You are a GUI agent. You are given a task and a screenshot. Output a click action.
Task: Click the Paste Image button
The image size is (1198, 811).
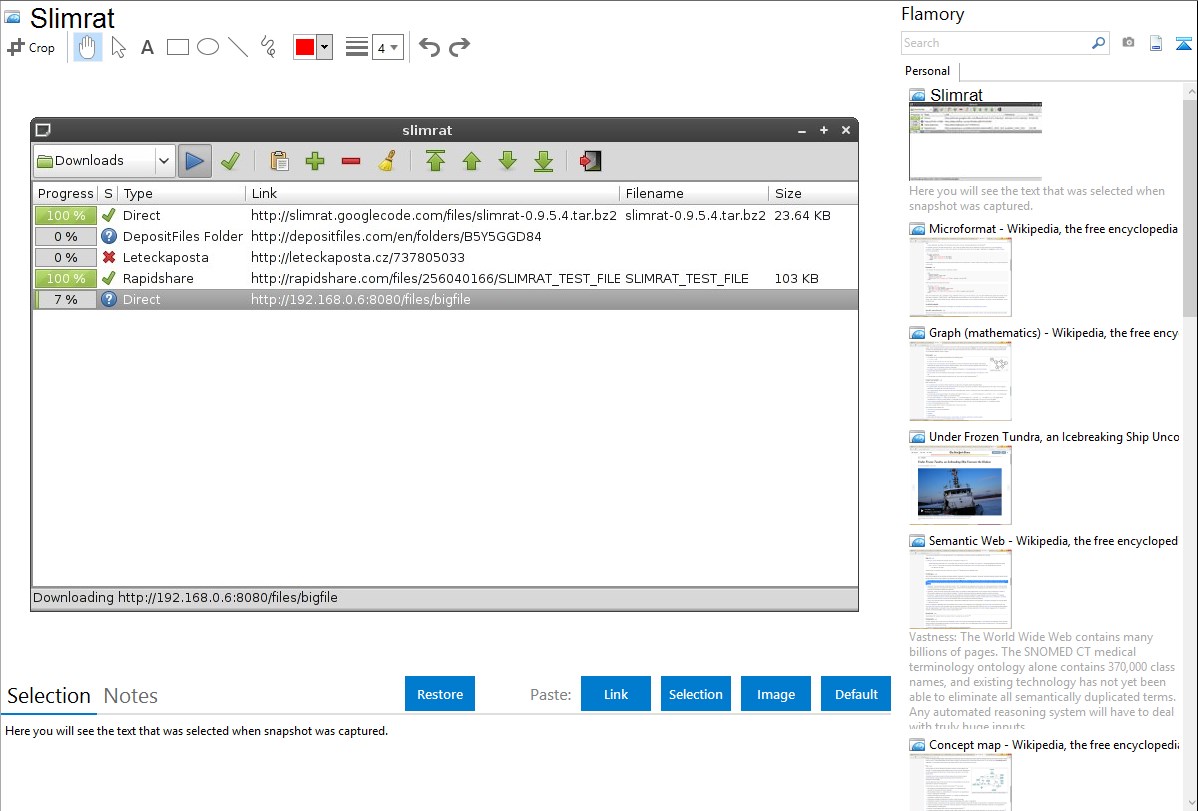[776, 694]
